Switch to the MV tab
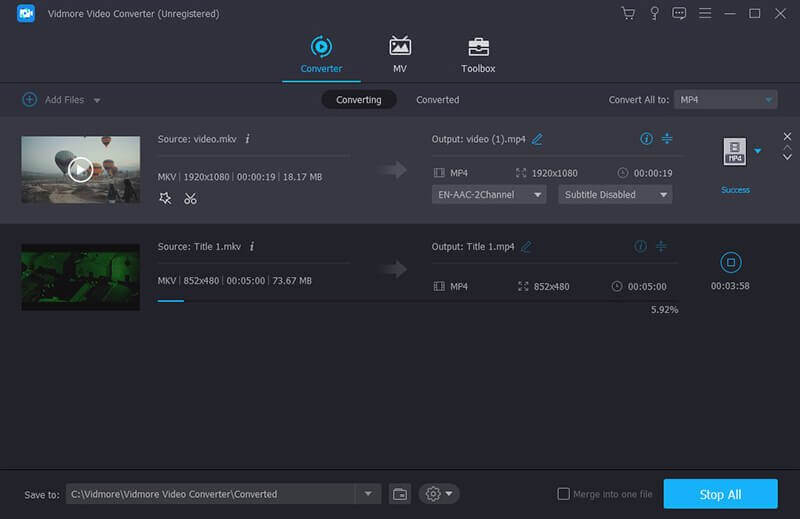800x519 pixels. click(x=400, y=55)
